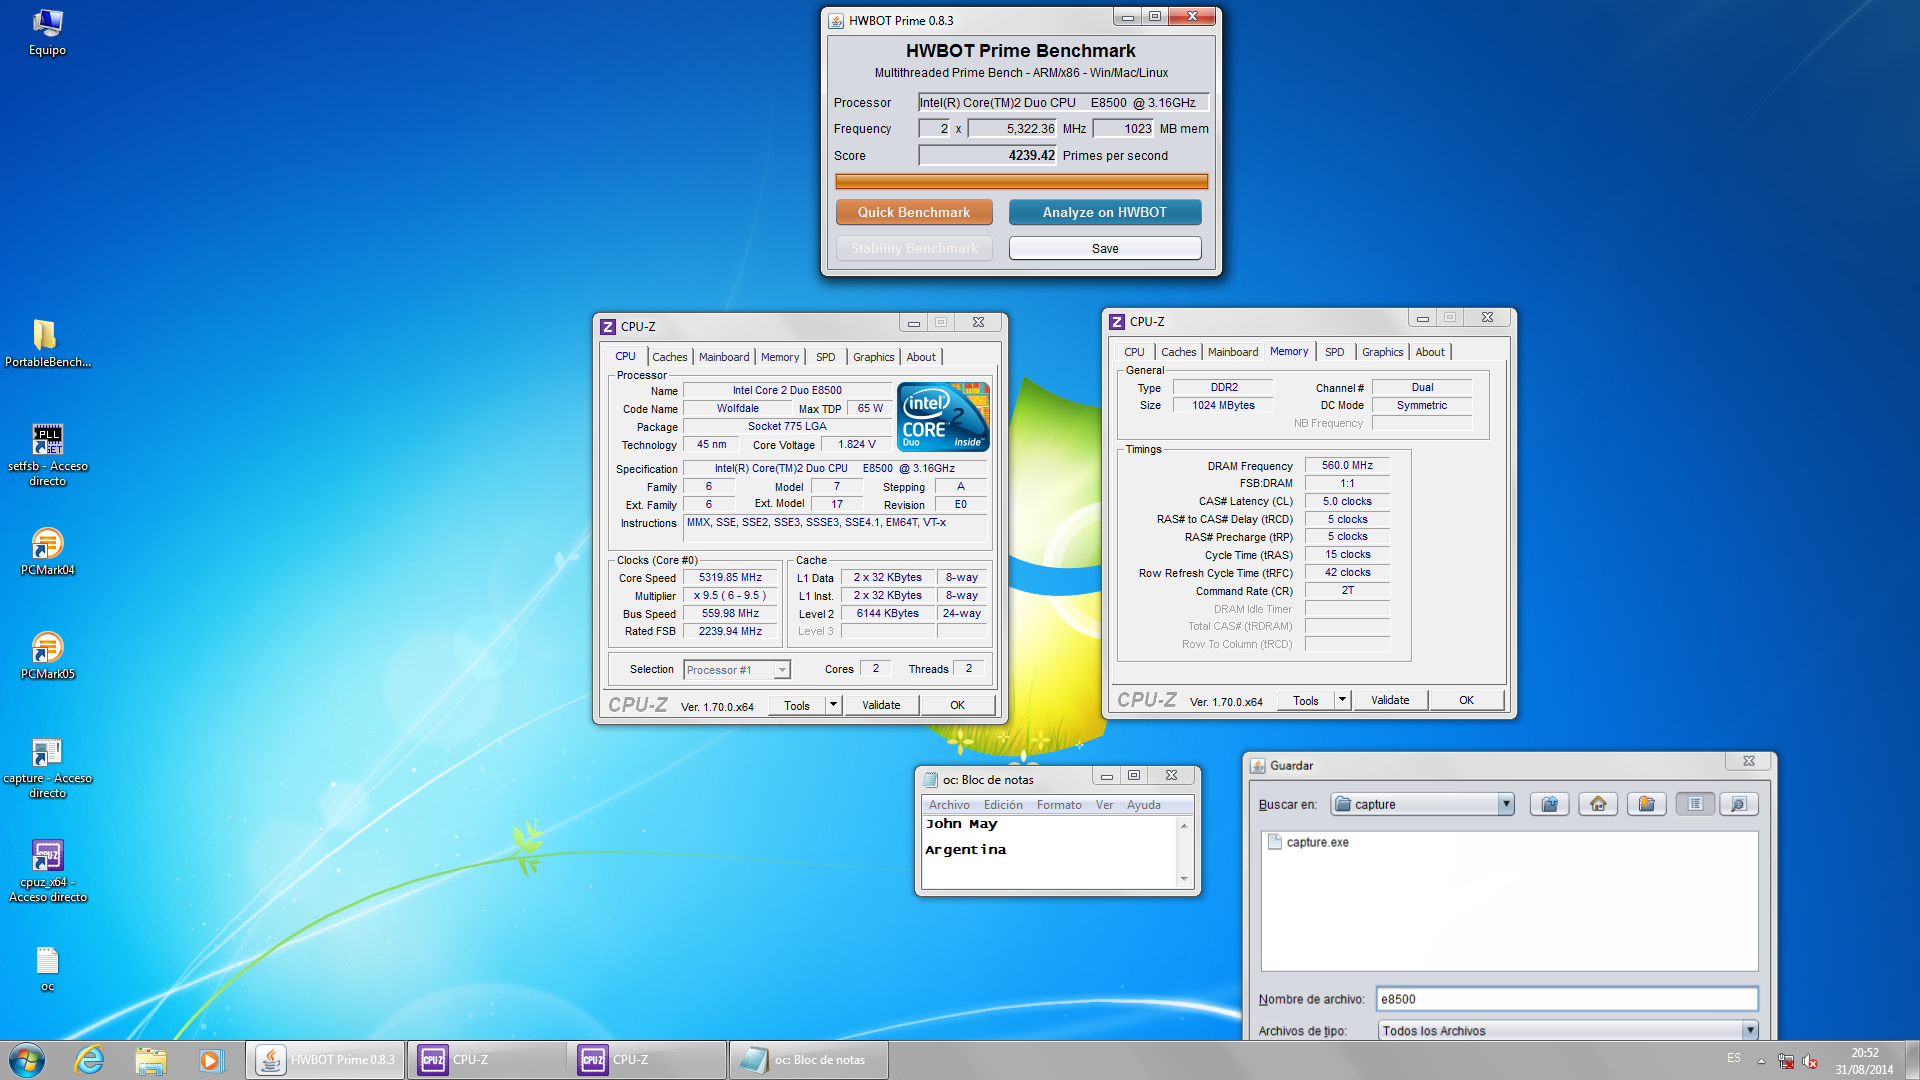Click HWBOT Prime title bar icon
The width and height of the screenshot is (1920, 1080).
point(837,20)
